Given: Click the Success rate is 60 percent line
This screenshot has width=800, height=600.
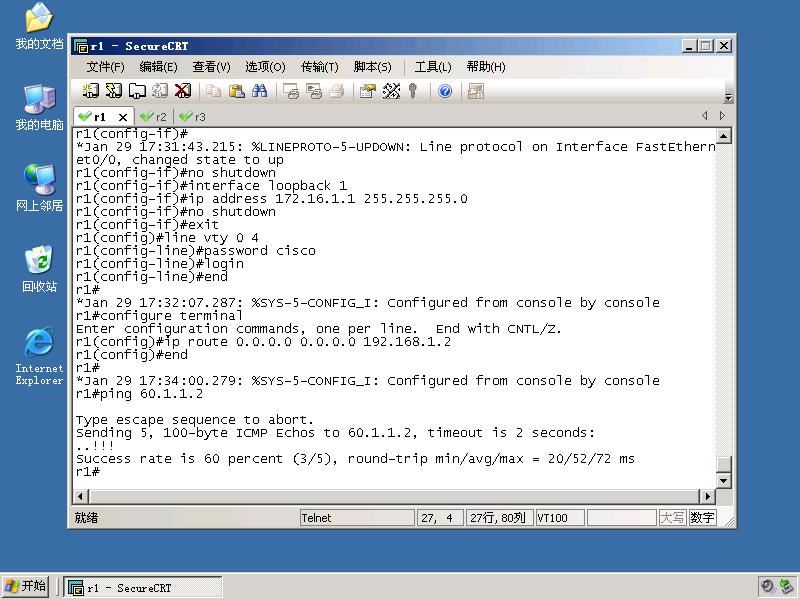Looking at the screenshot, I should click(355, 459).
